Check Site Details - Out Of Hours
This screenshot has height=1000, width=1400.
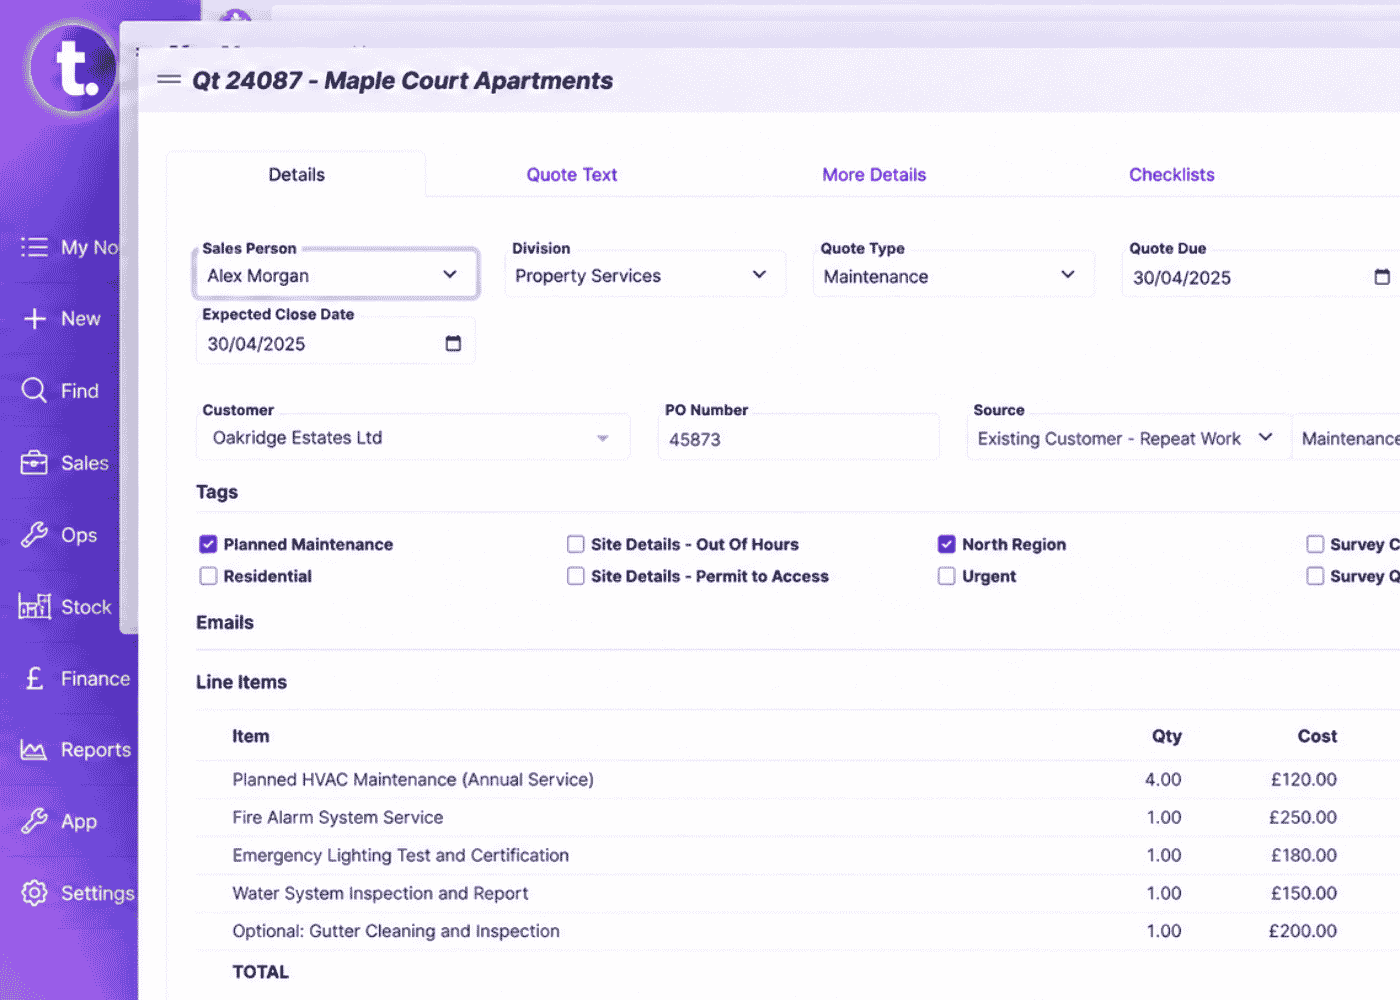576,544
